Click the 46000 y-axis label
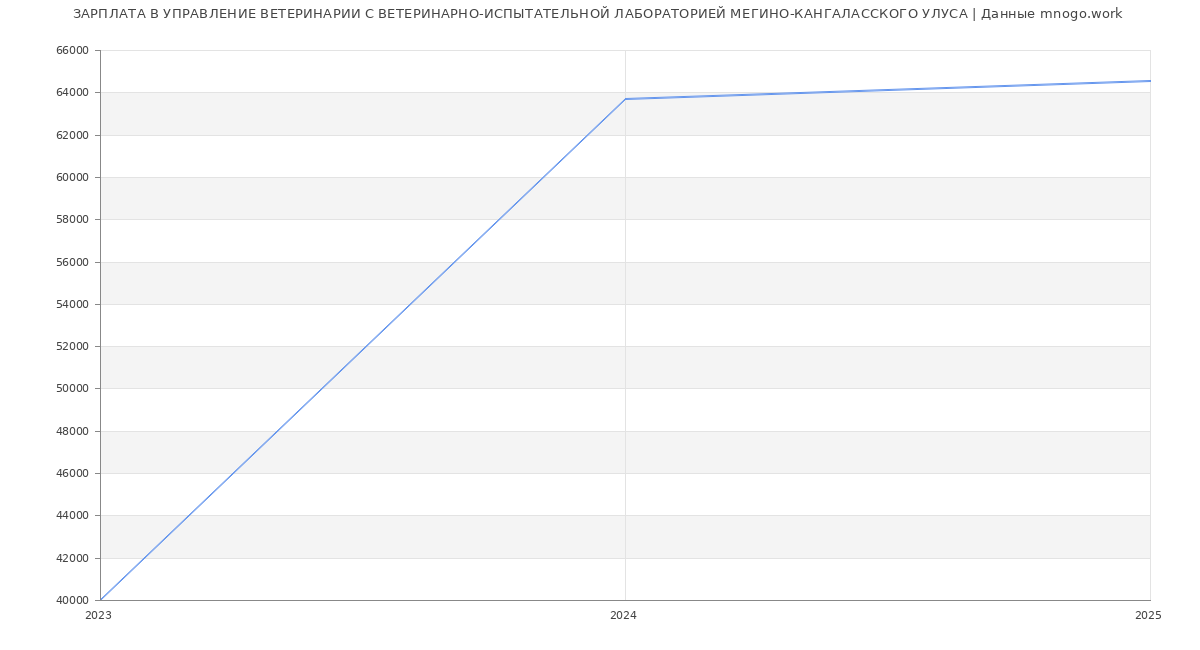Screen dimensions: 1200x650 click(x=72, y=474)
